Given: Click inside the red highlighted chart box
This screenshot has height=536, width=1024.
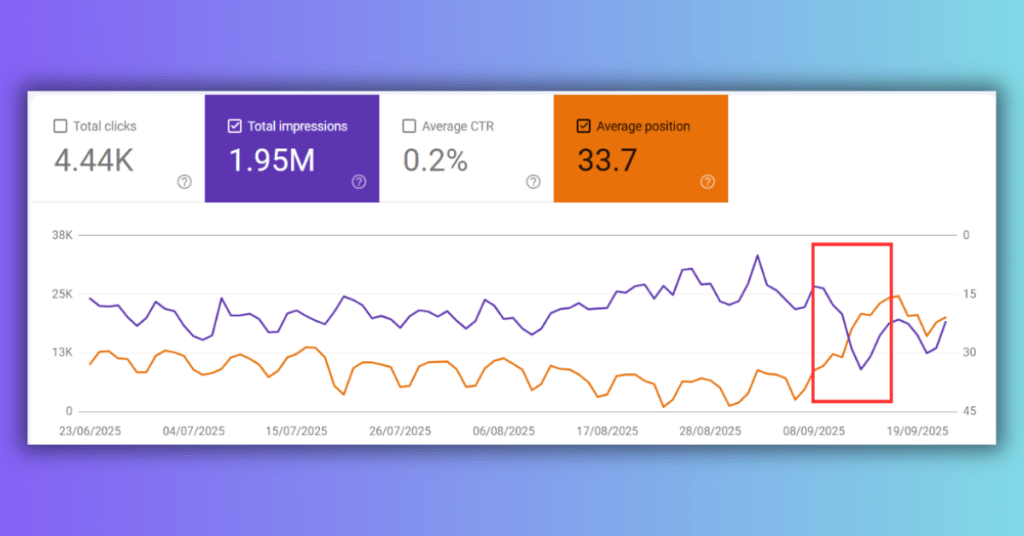Looking at the screenshot, I should 851,322.
